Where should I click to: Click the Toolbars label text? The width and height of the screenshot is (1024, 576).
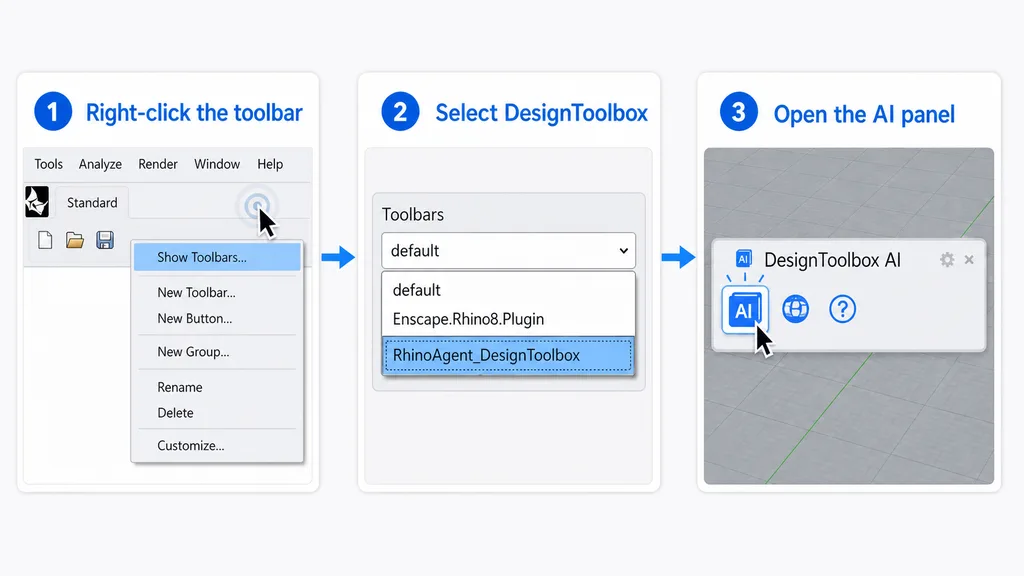click(413, 215)
